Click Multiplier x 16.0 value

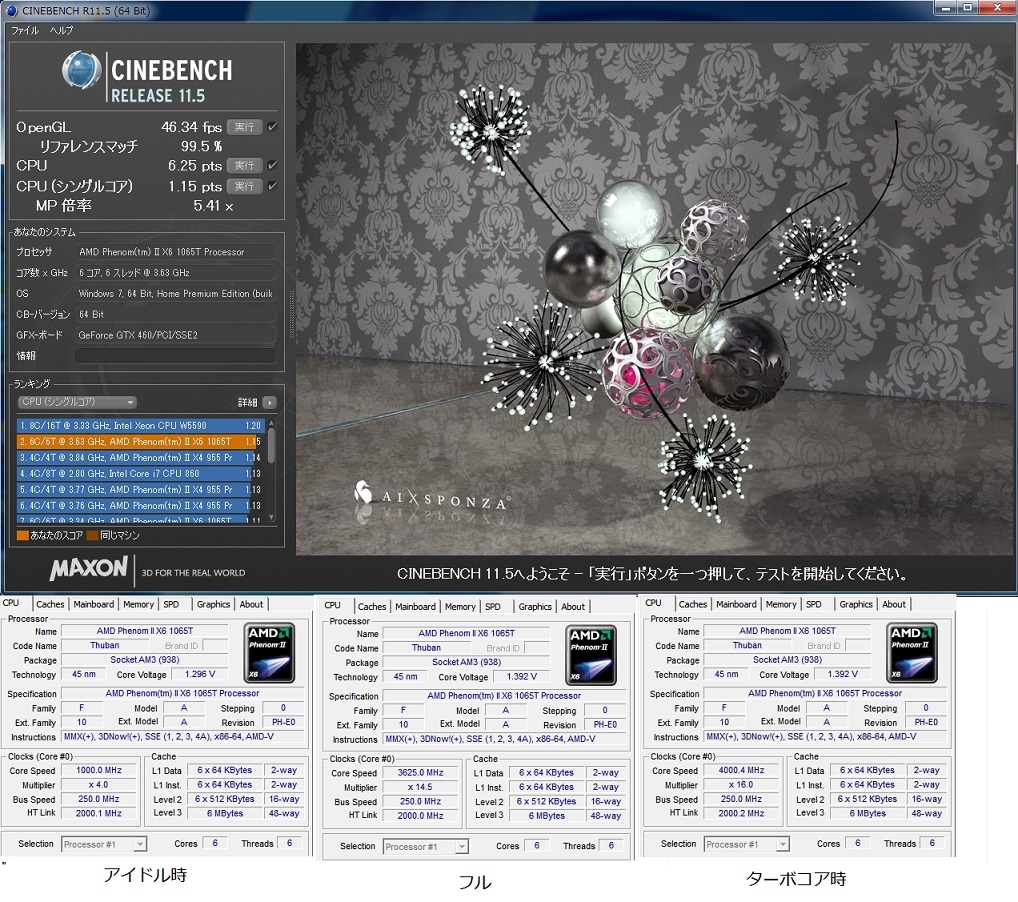click(x=741, y=784)
